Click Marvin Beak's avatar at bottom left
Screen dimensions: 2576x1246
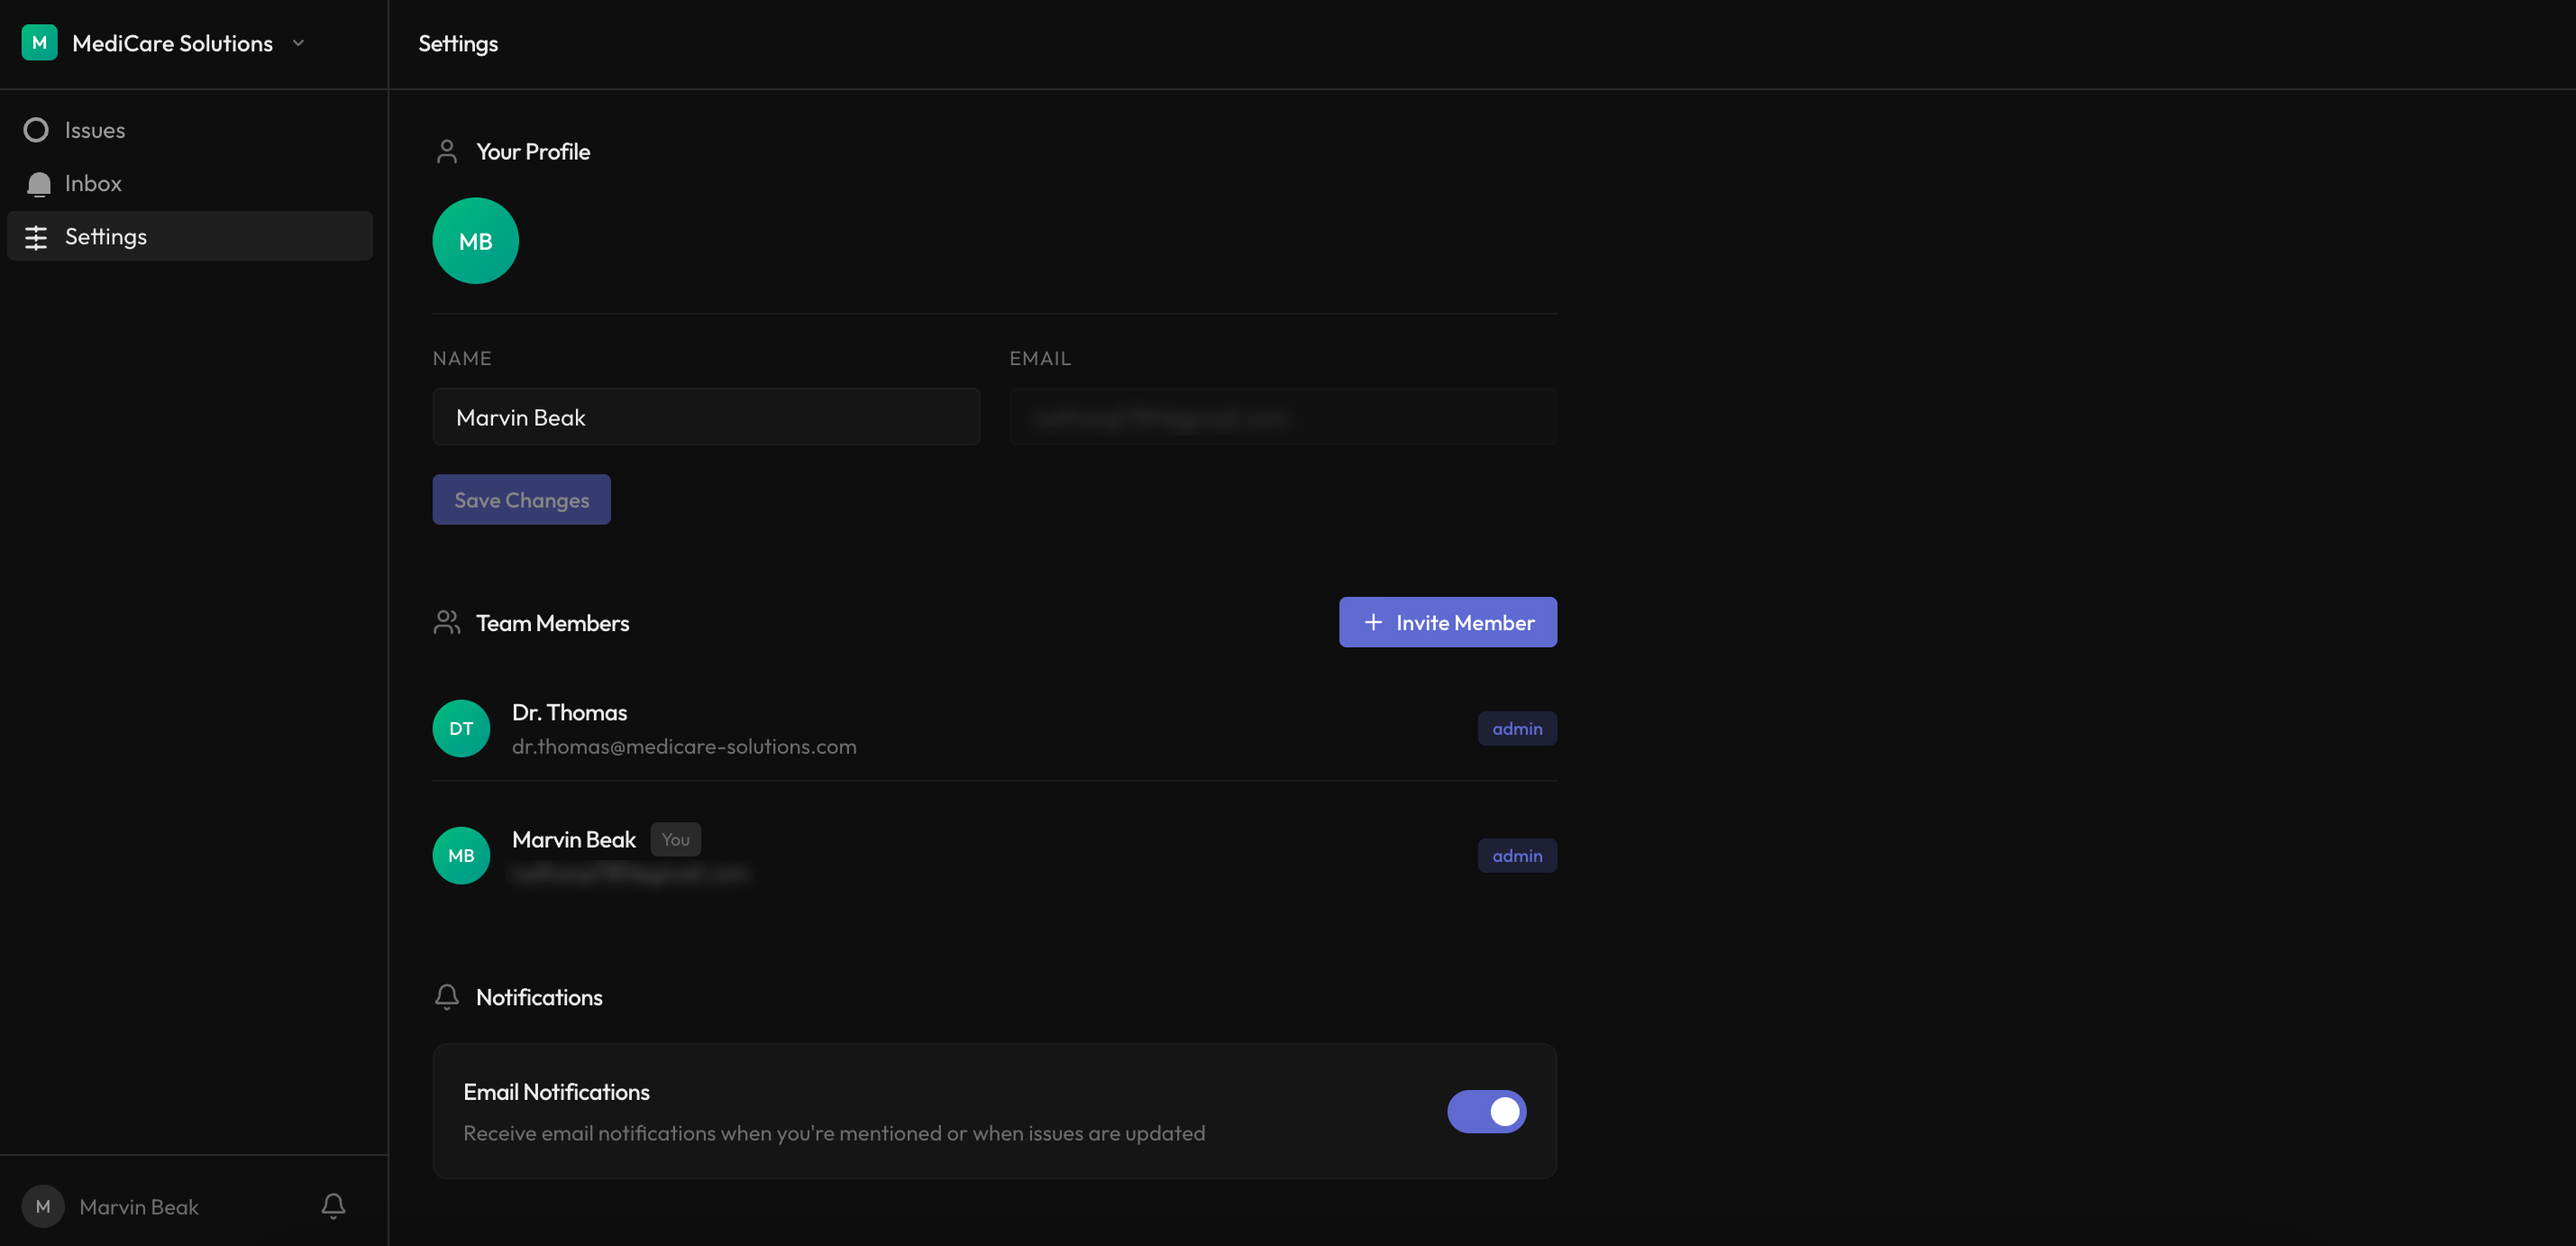(x=42, y=1206)
